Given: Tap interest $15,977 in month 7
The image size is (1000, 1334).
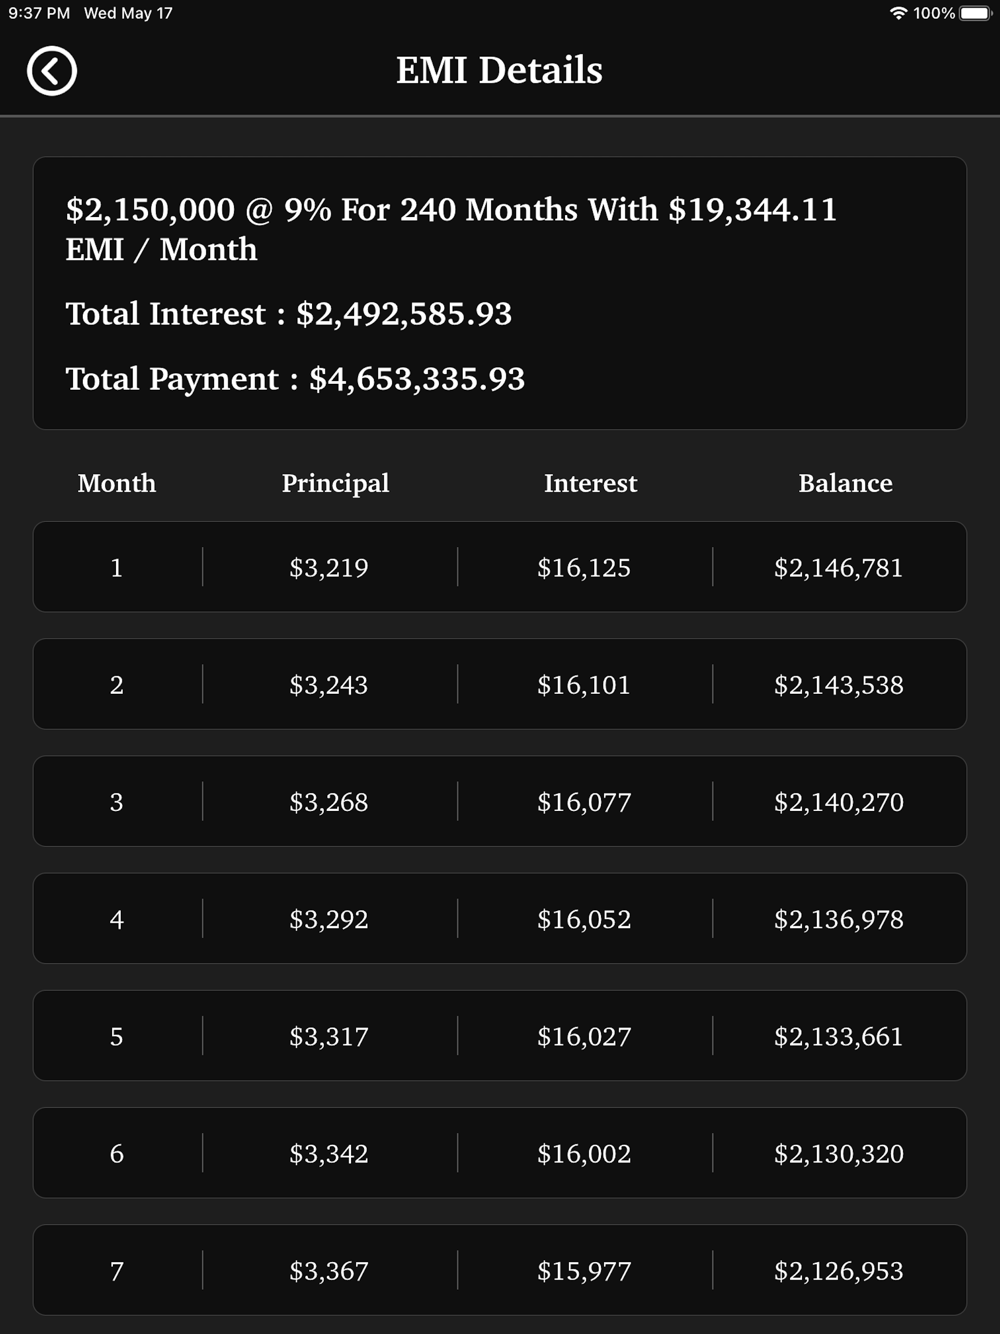Looking at the screenshot, I should coord(584,1271).
